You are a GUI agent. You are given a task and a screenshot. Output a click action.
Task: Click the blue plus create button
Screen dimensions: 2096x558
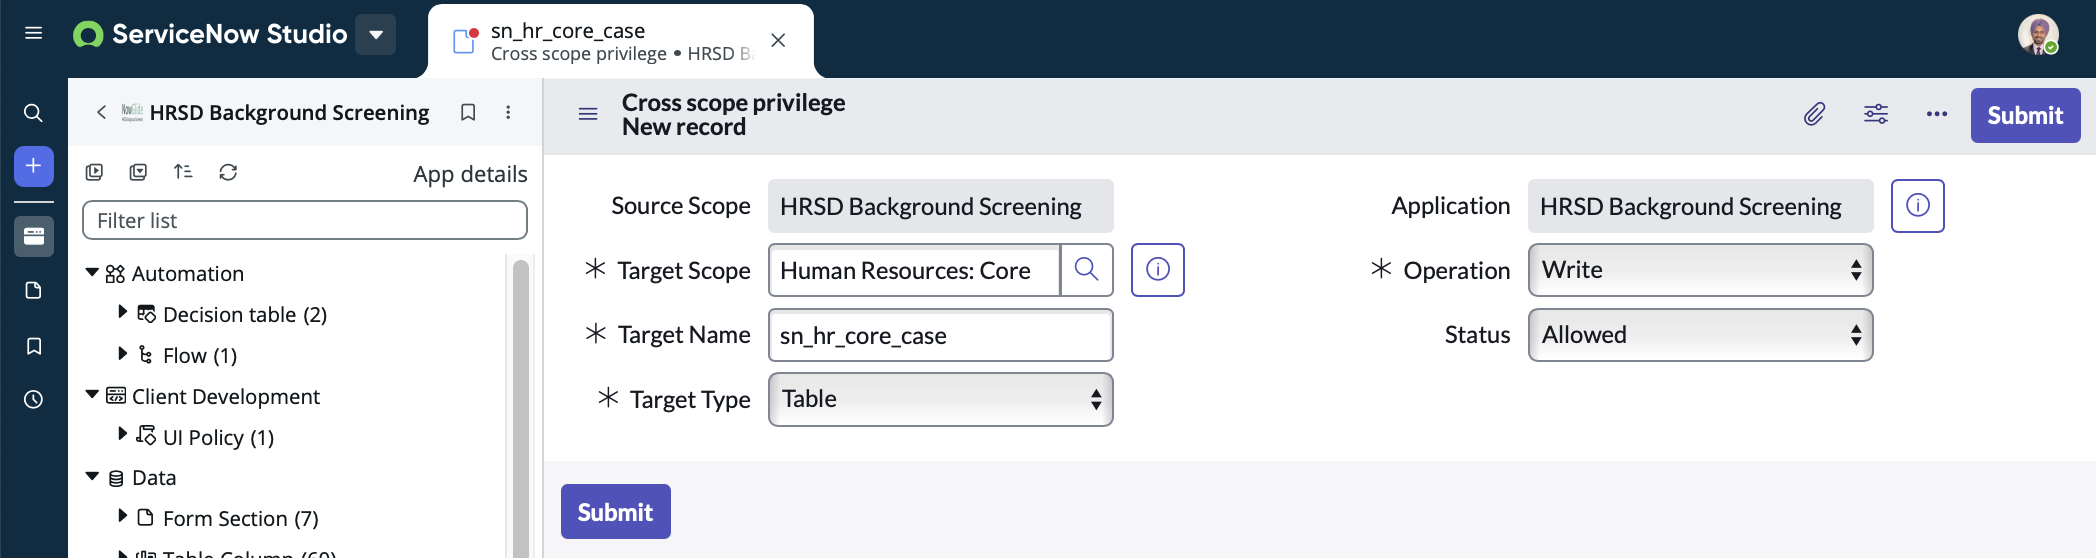[33, 166]
